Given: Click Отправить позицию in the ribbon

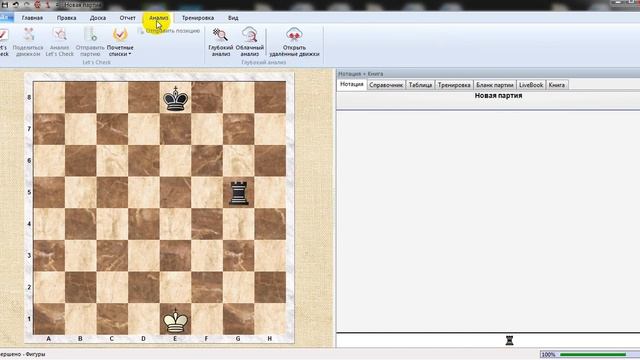Looking at the screenshot, I should tap(169, 31).
